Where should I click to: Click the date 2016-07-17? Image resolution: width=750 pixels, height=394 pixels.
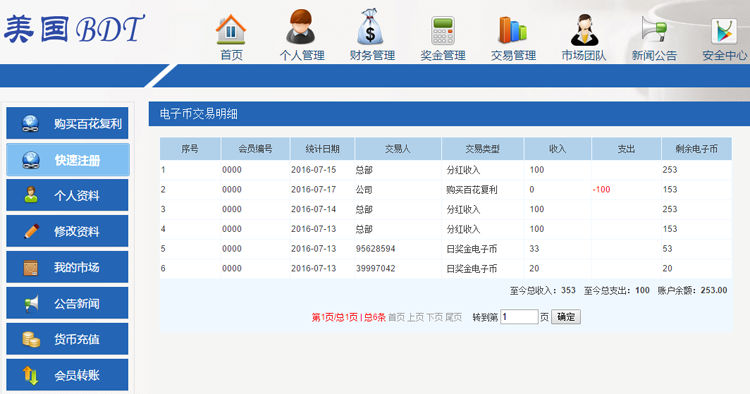coord(313,189)
